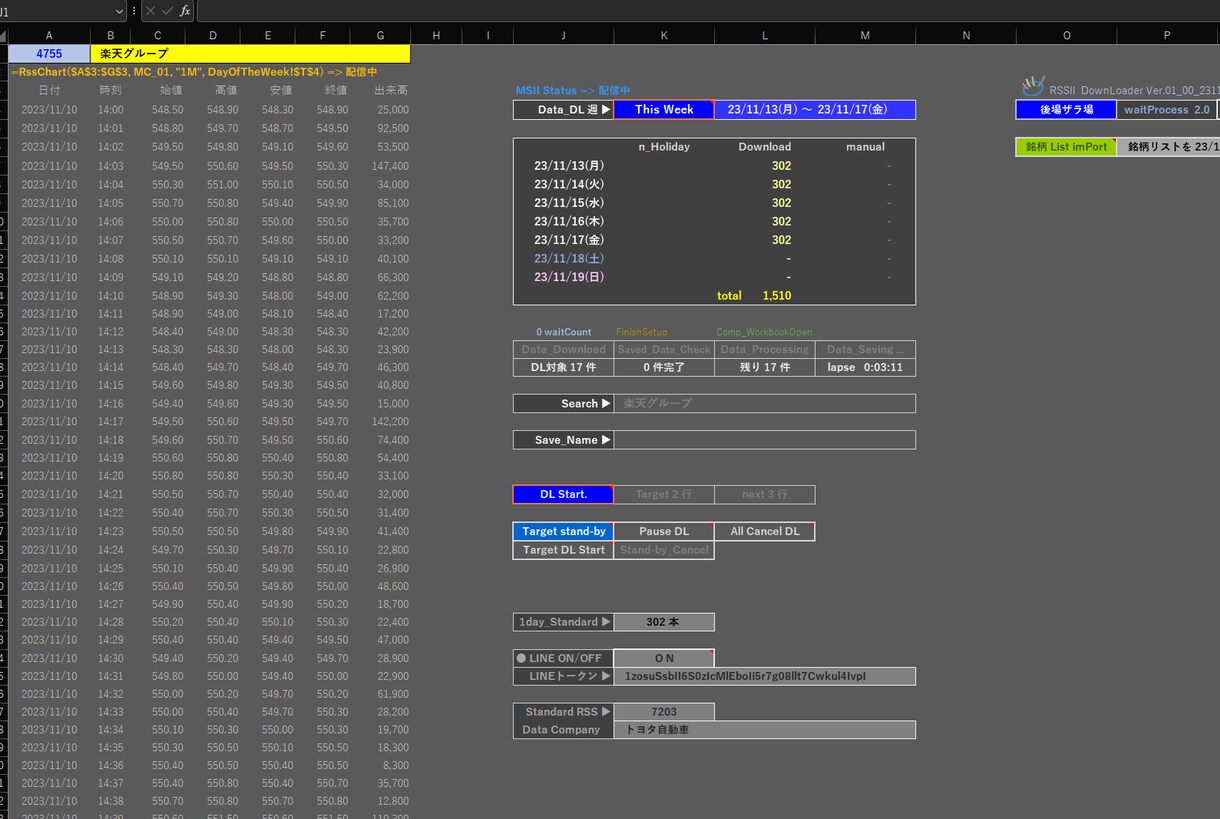Click the Download count for 23/11/15(水)
Viewport: 1220px width, 819px height.
(781, 203)
